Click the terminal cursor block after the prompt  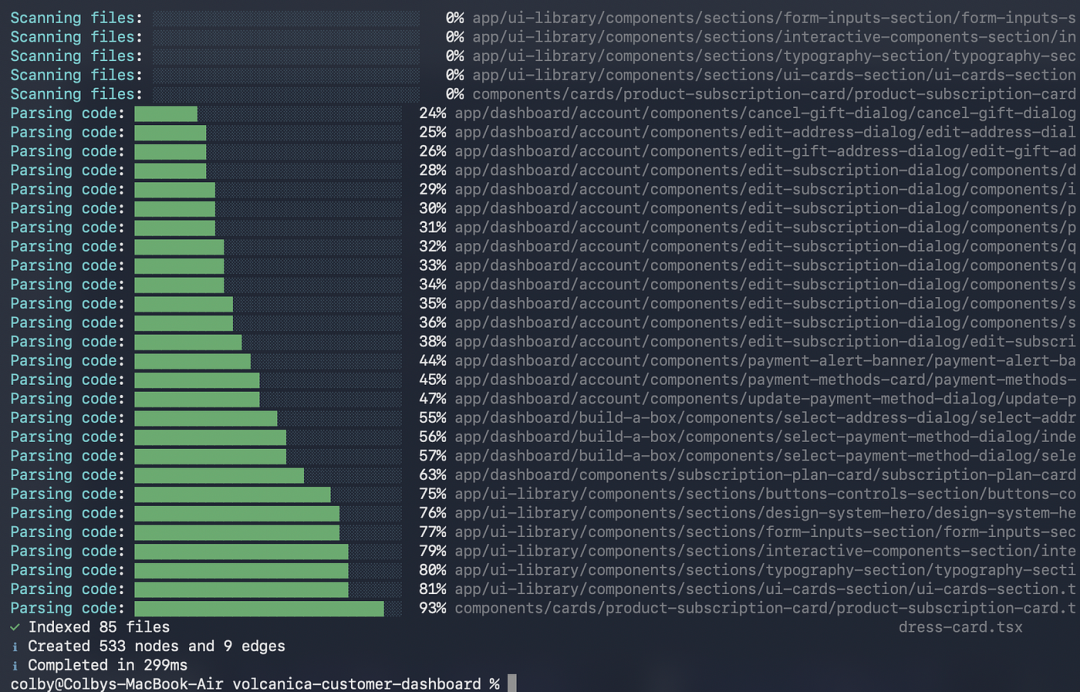click(511, 684)
